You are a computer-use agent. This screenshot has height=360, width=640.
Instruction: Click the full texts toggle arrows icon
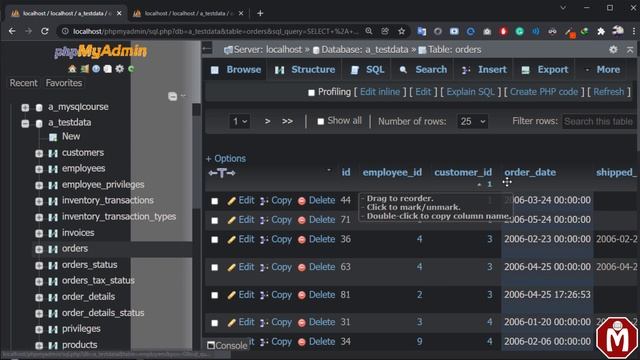coord(222,173)
